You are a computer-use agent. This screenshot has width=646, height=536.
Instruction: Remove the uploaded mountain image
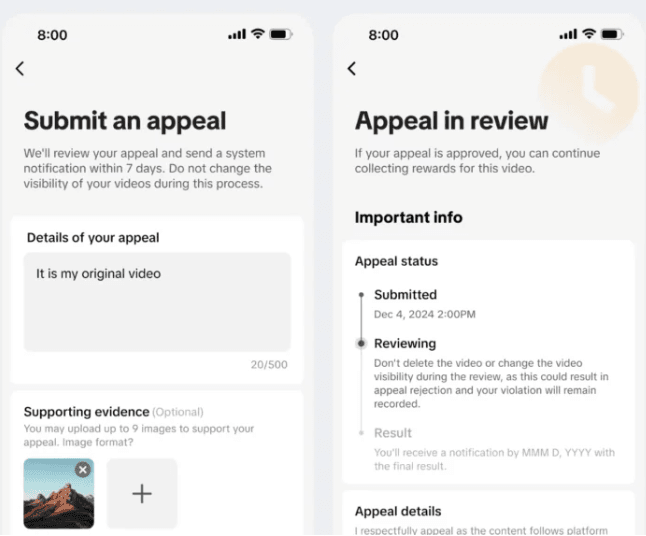(83, 470)
